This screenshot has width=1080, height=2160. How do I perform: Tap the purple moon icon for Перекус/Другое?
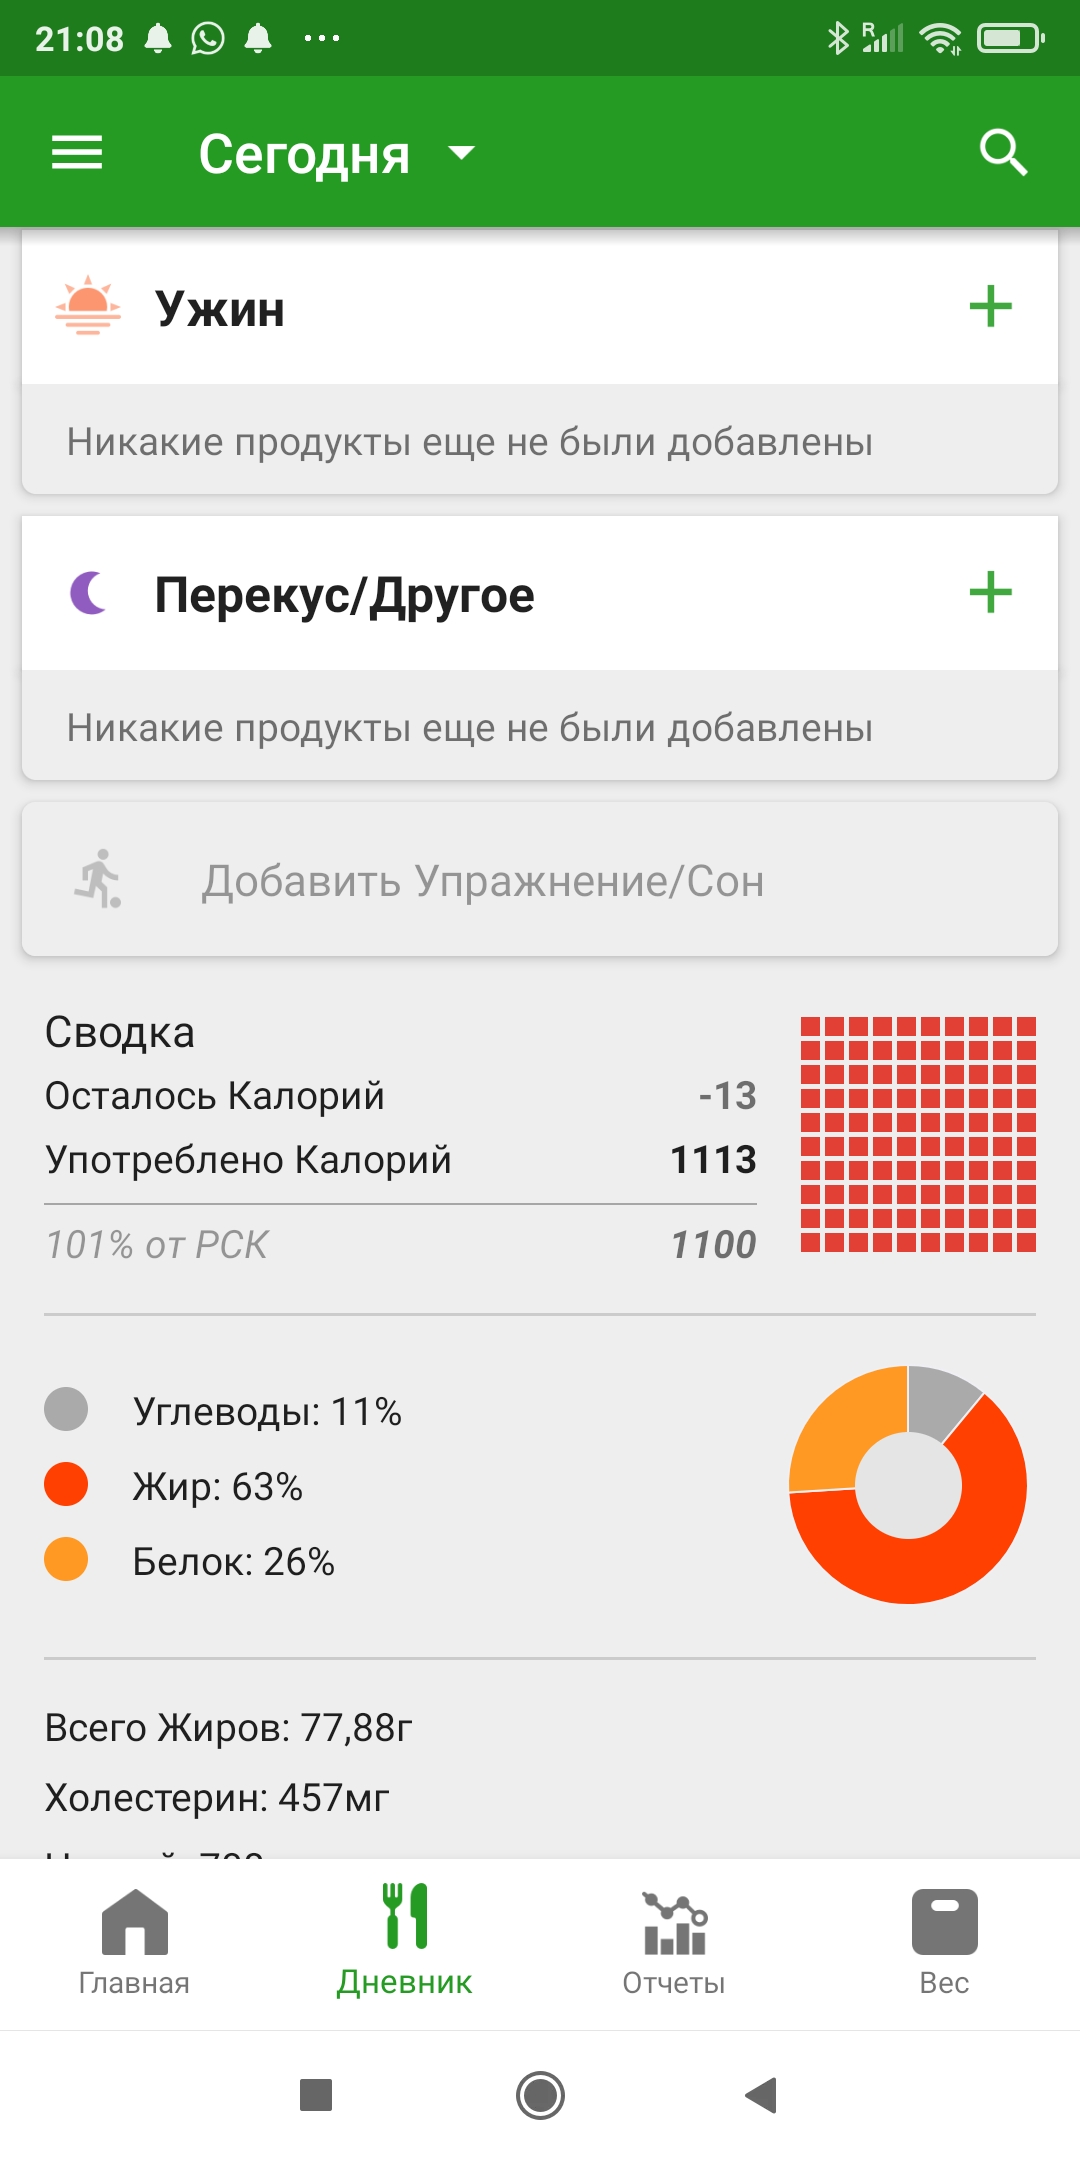click(89, 593)
